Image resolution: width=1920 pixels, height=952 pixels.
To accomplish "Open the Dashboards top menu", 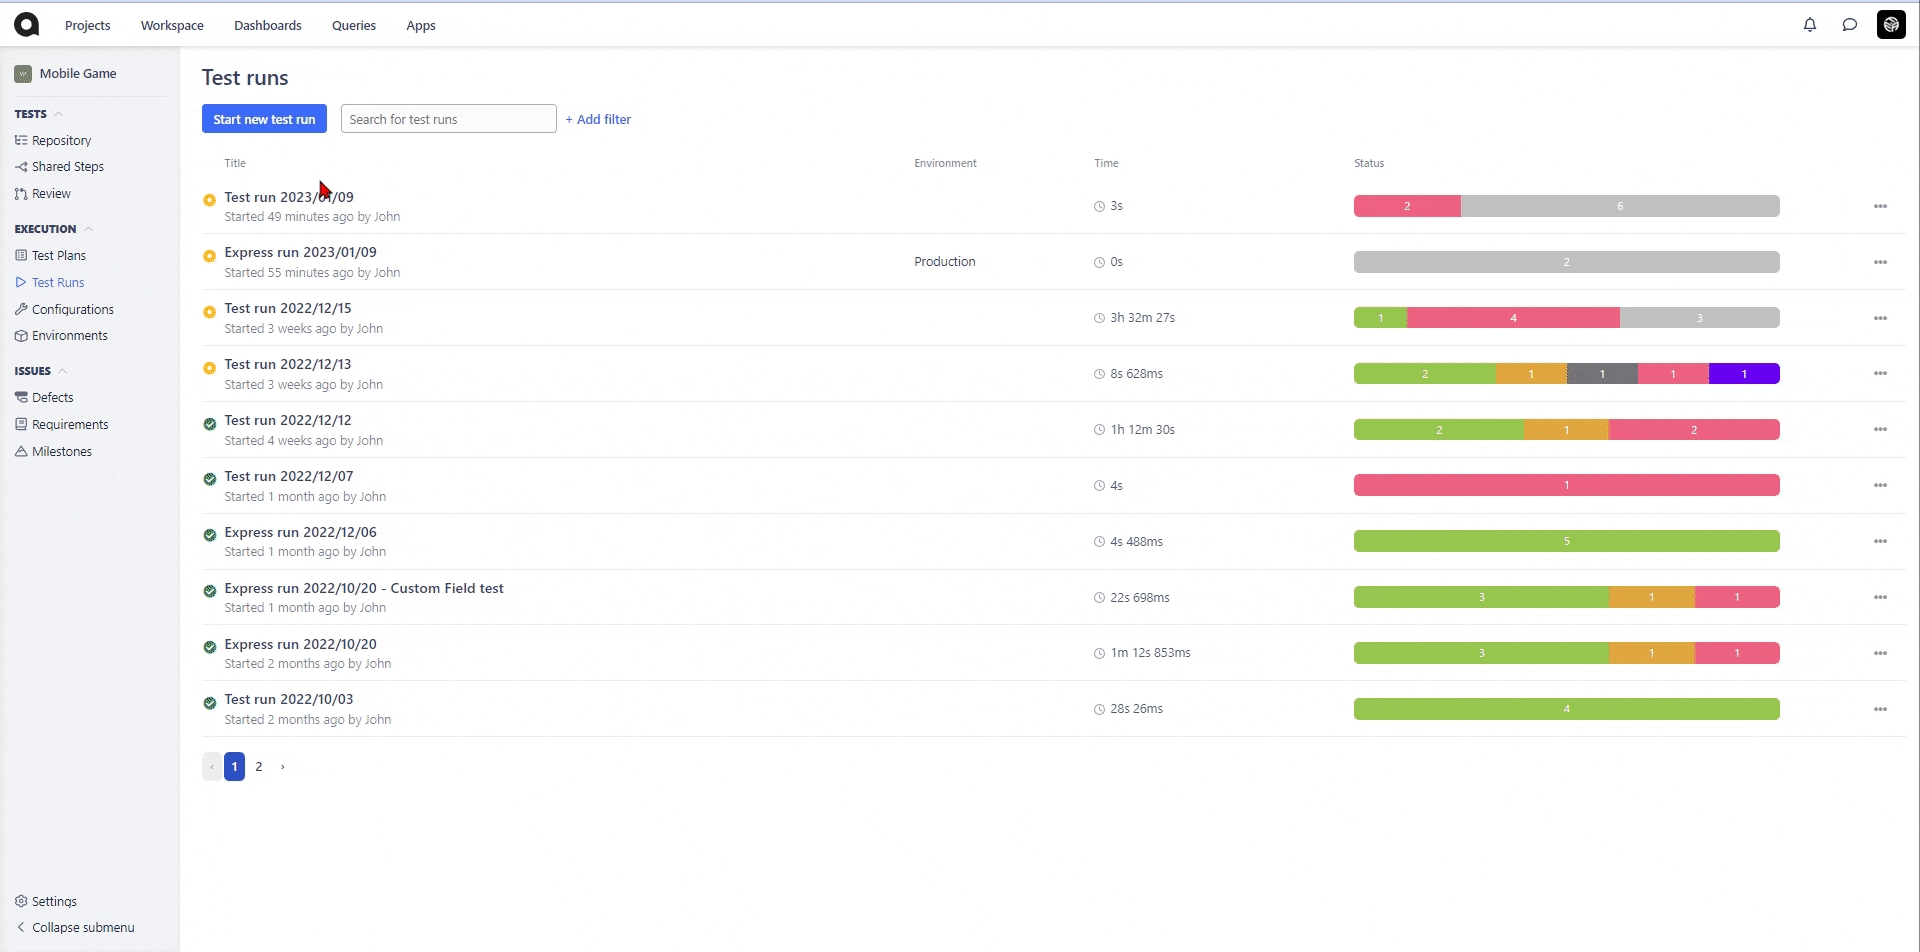I will pyautogui.click(x=267, y=25).
